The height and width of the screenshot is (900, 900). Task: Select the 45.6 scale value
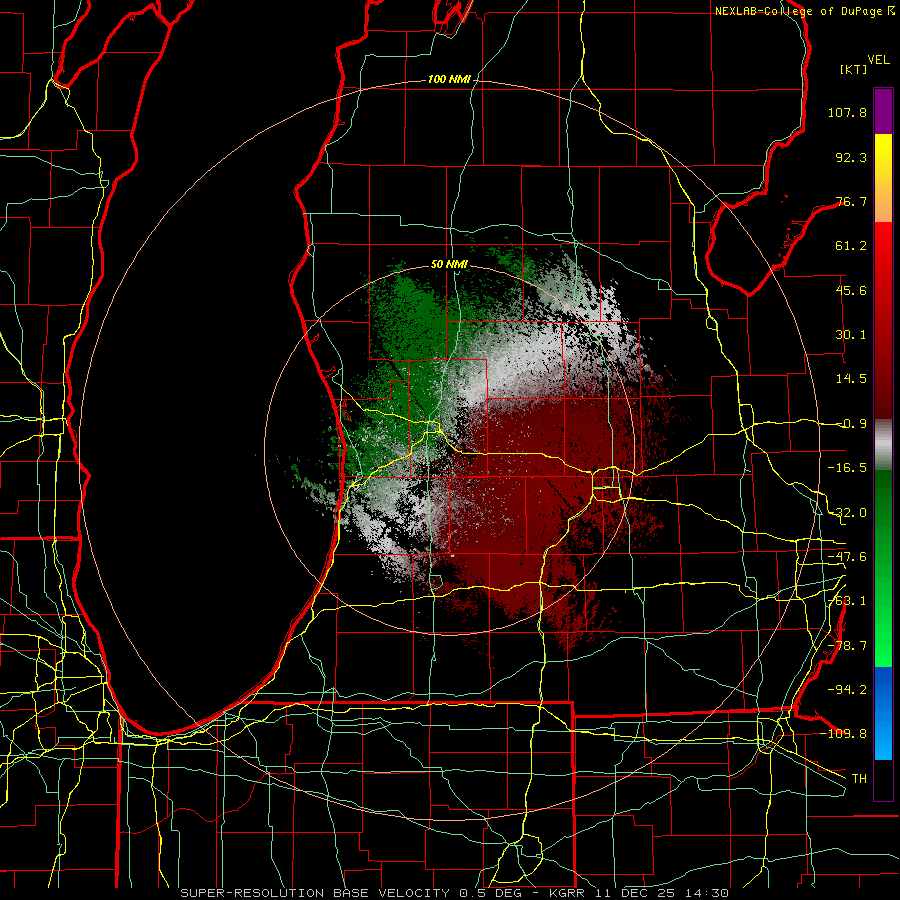[851, 290]
